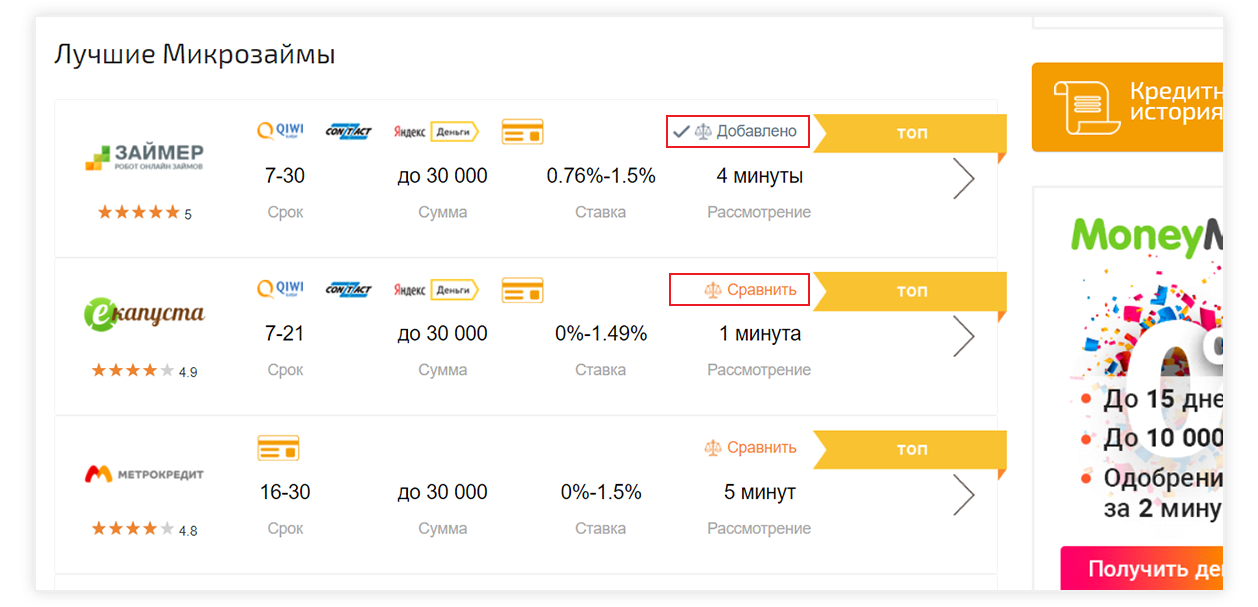Click the QIWI icon in the Займер row

(280, 131)
